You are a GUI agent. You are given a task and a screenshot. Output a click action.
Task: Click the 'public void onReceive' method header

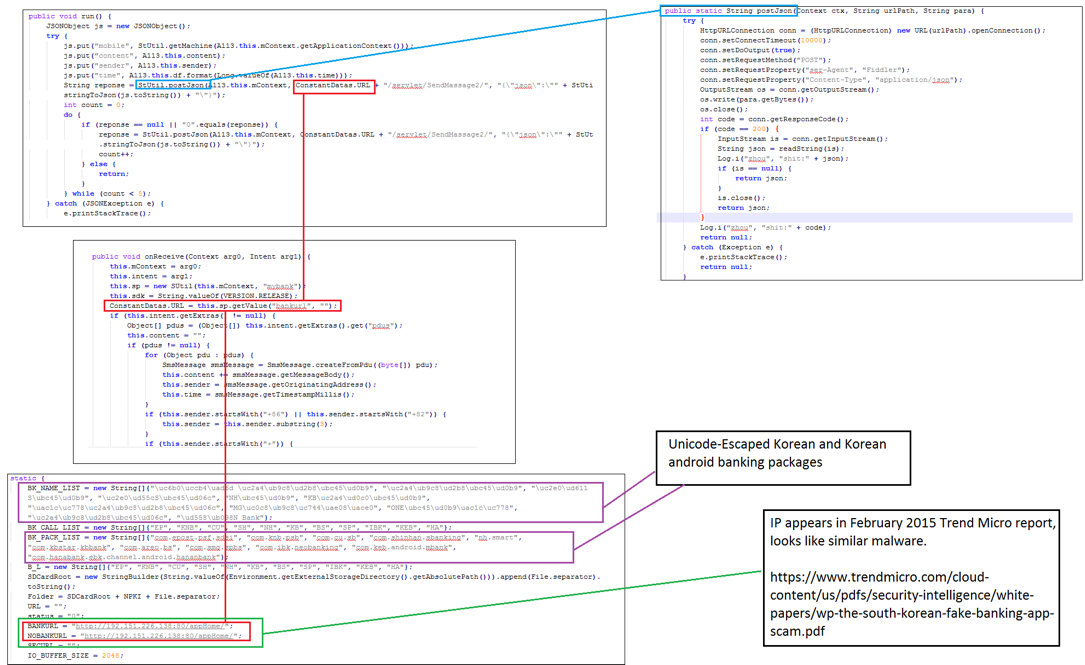point(200,257)
